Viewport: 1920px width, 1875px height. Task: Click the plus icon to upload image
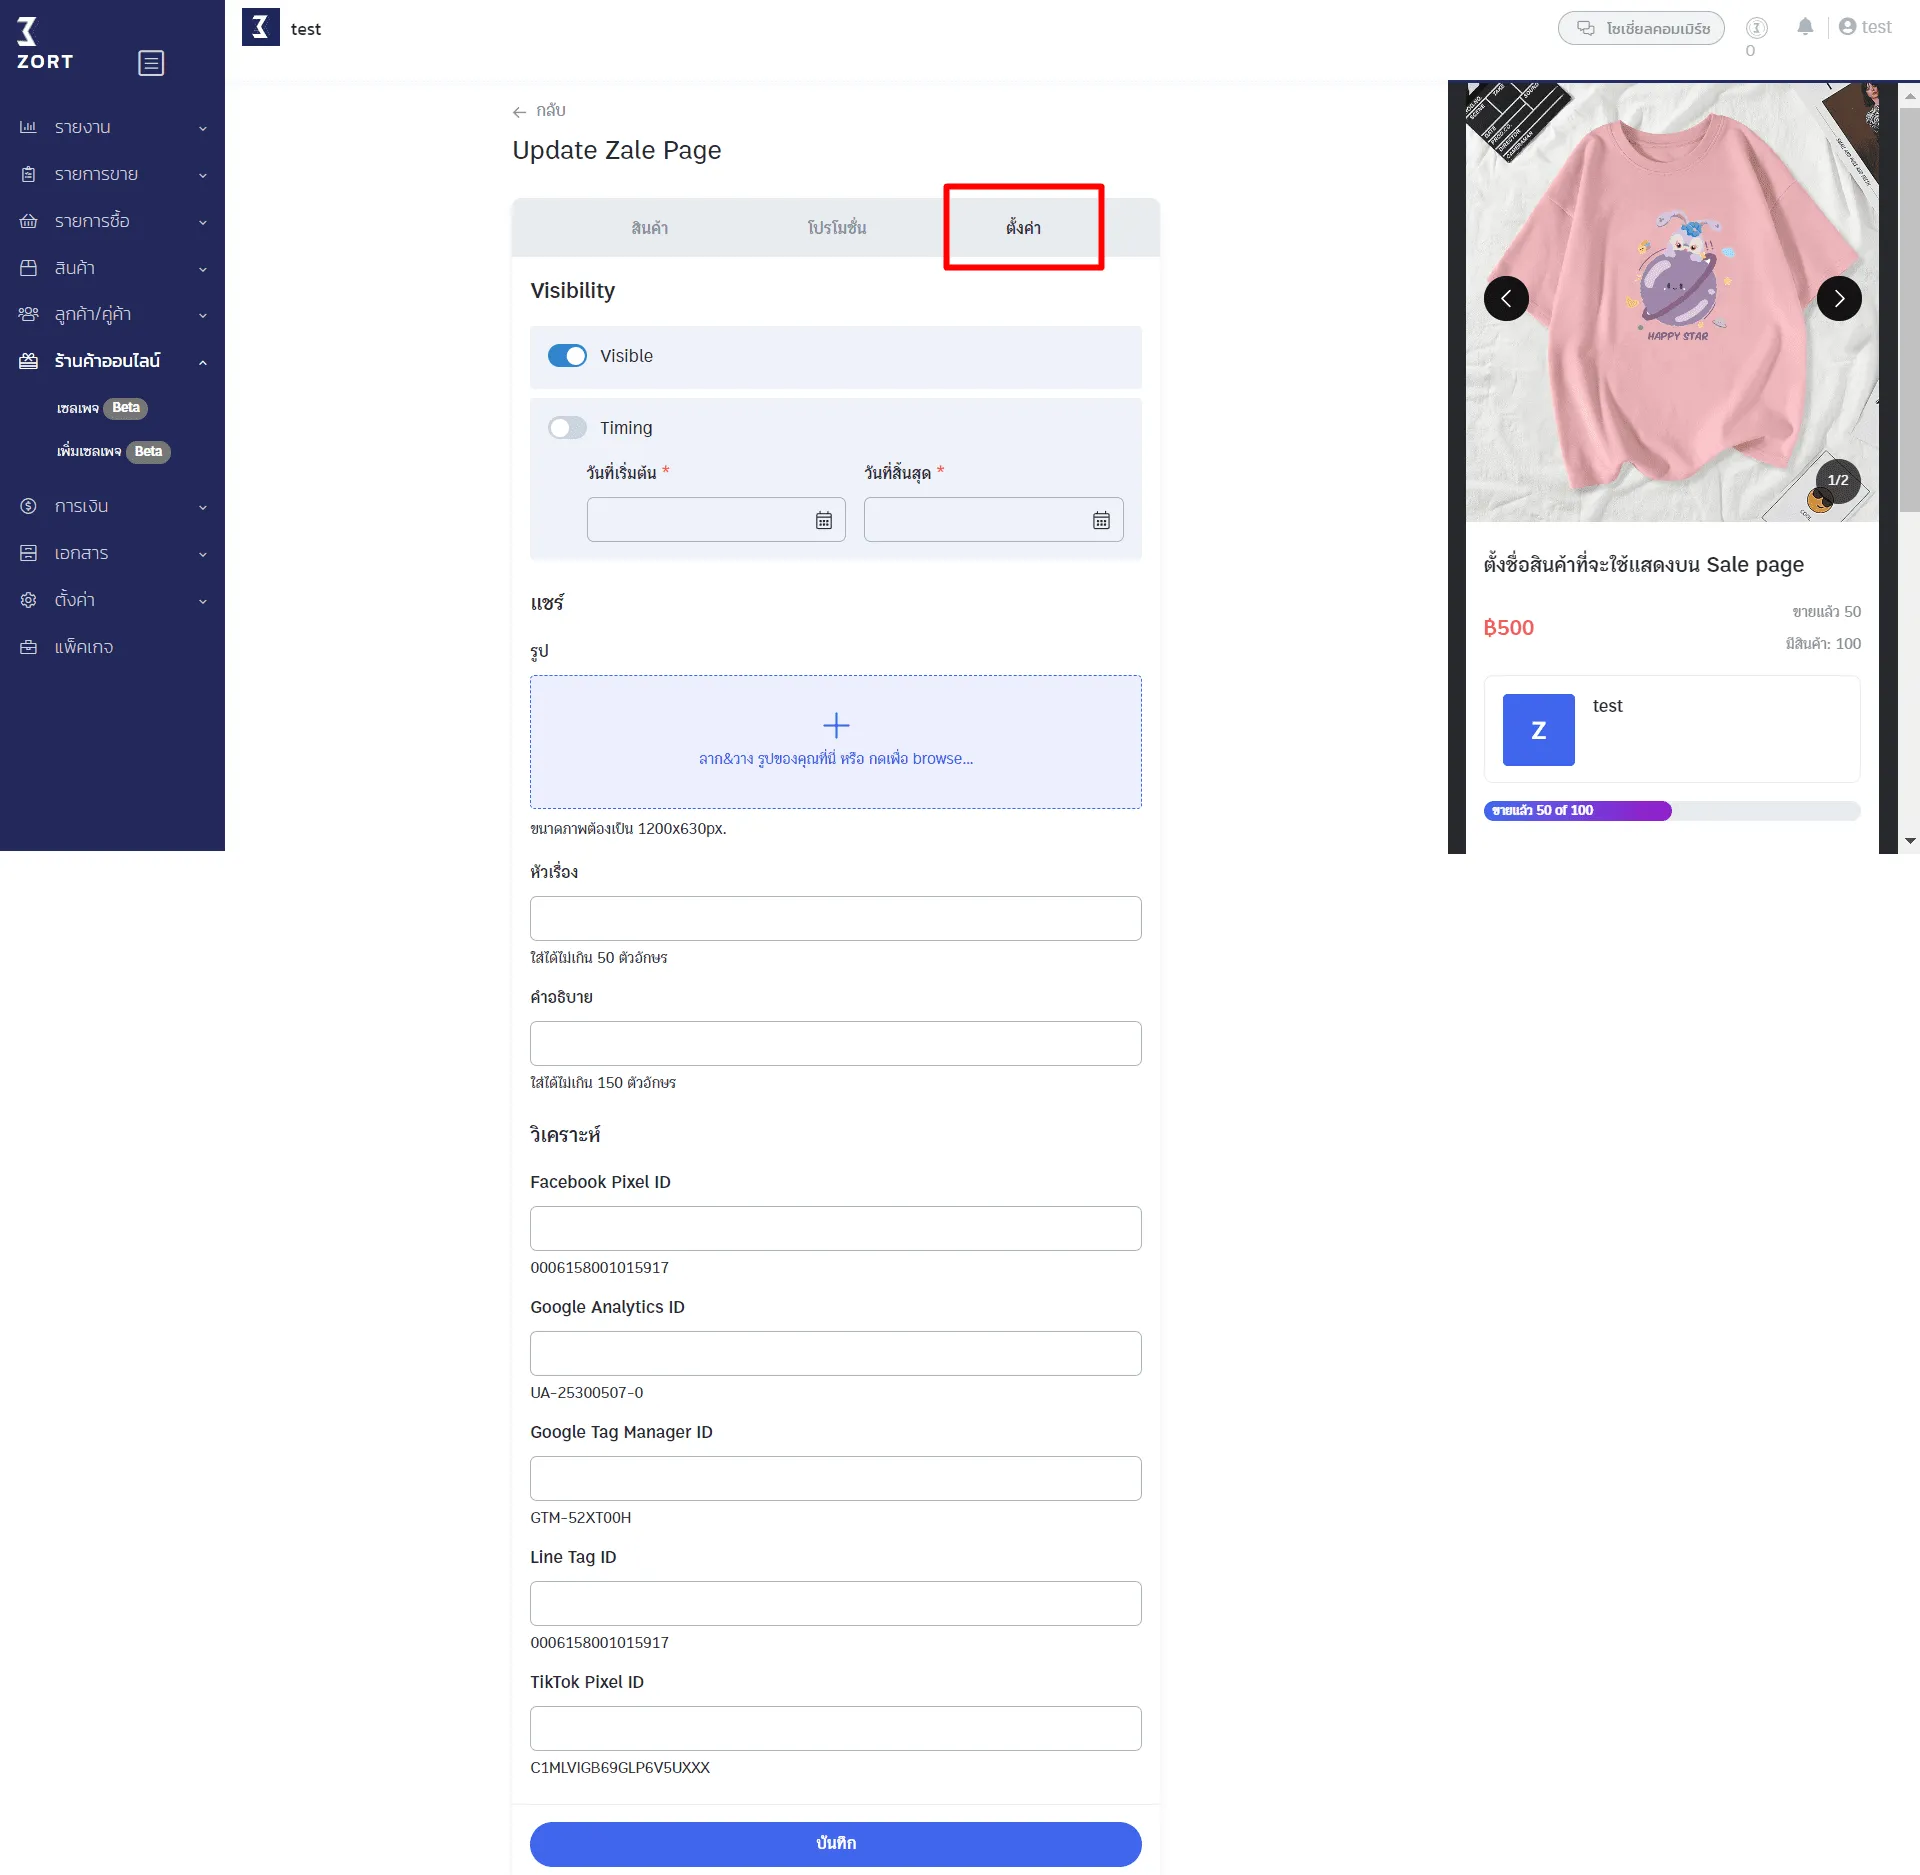835,725
